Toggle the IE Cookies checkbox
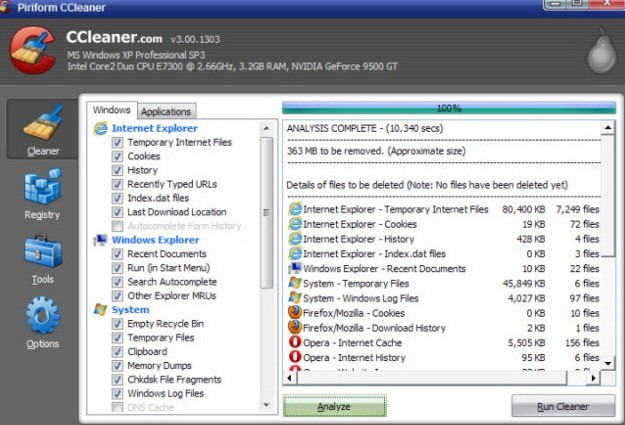 tap(117, 156)
